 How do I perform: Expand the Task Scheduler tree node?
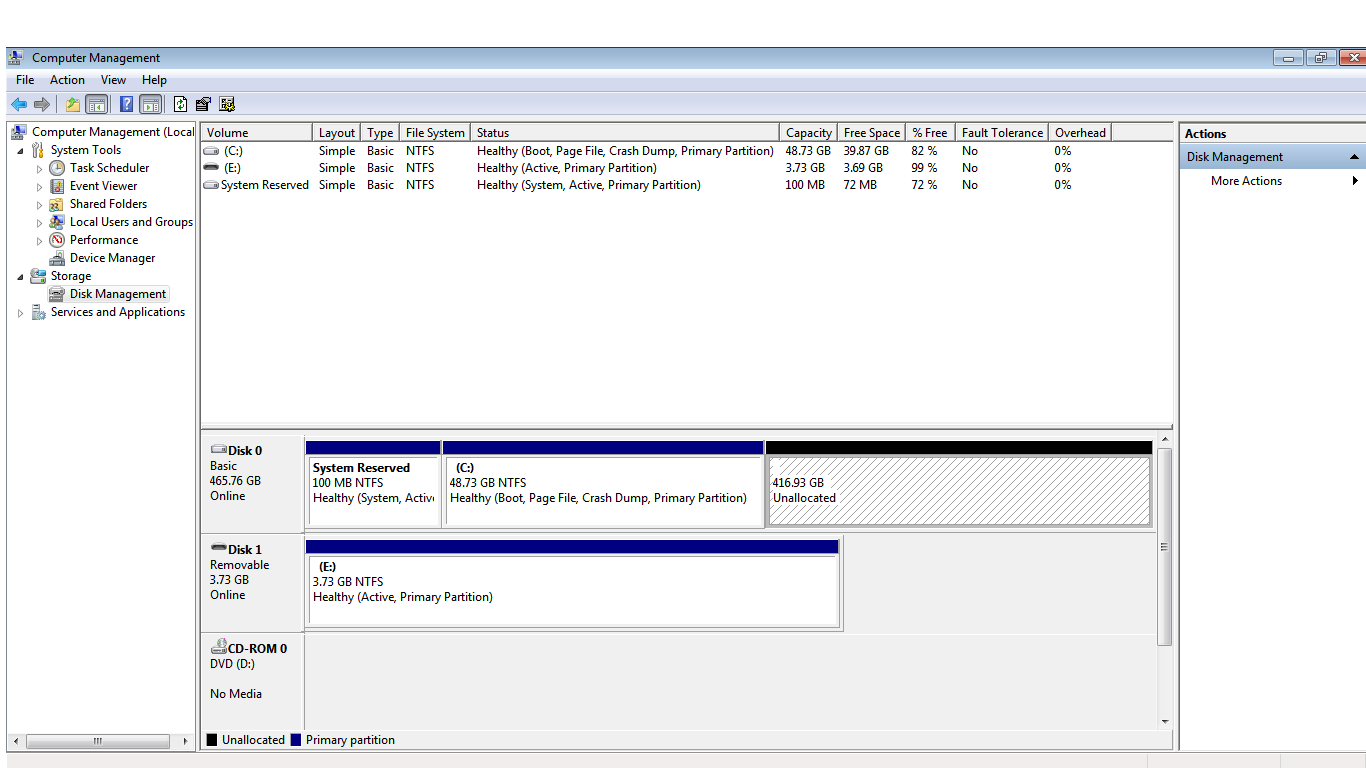click(40, 169)
